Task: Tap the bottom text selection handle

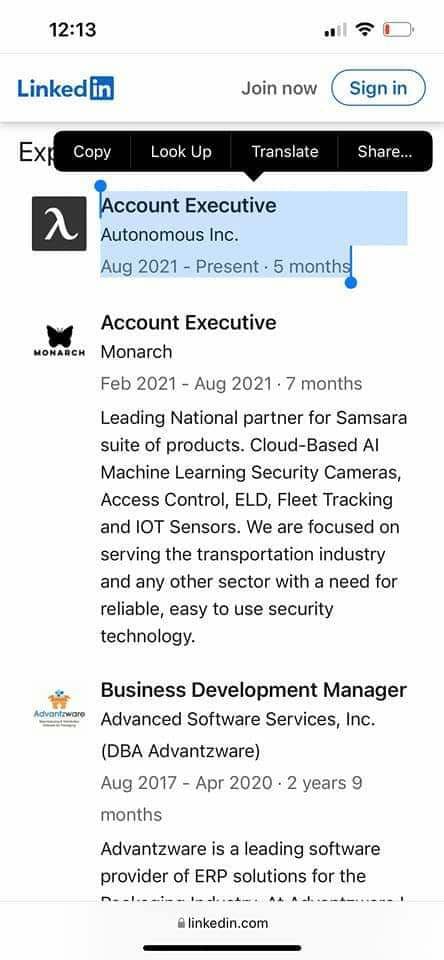Action: point(351,282)
